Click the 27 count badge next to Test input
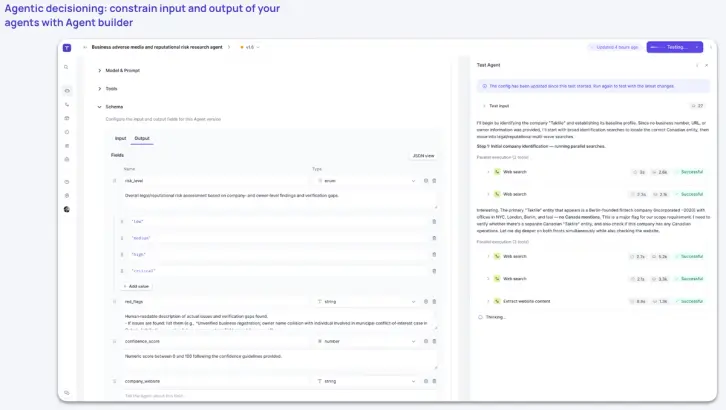The height and width of the screenshot is (410, 726). [x=697, y=106]
